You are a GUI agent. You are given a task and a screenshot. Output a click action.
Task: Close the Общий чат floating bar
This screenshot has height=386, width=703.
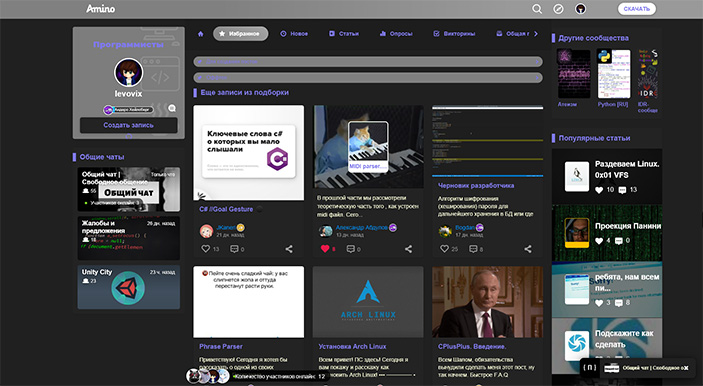686,368
